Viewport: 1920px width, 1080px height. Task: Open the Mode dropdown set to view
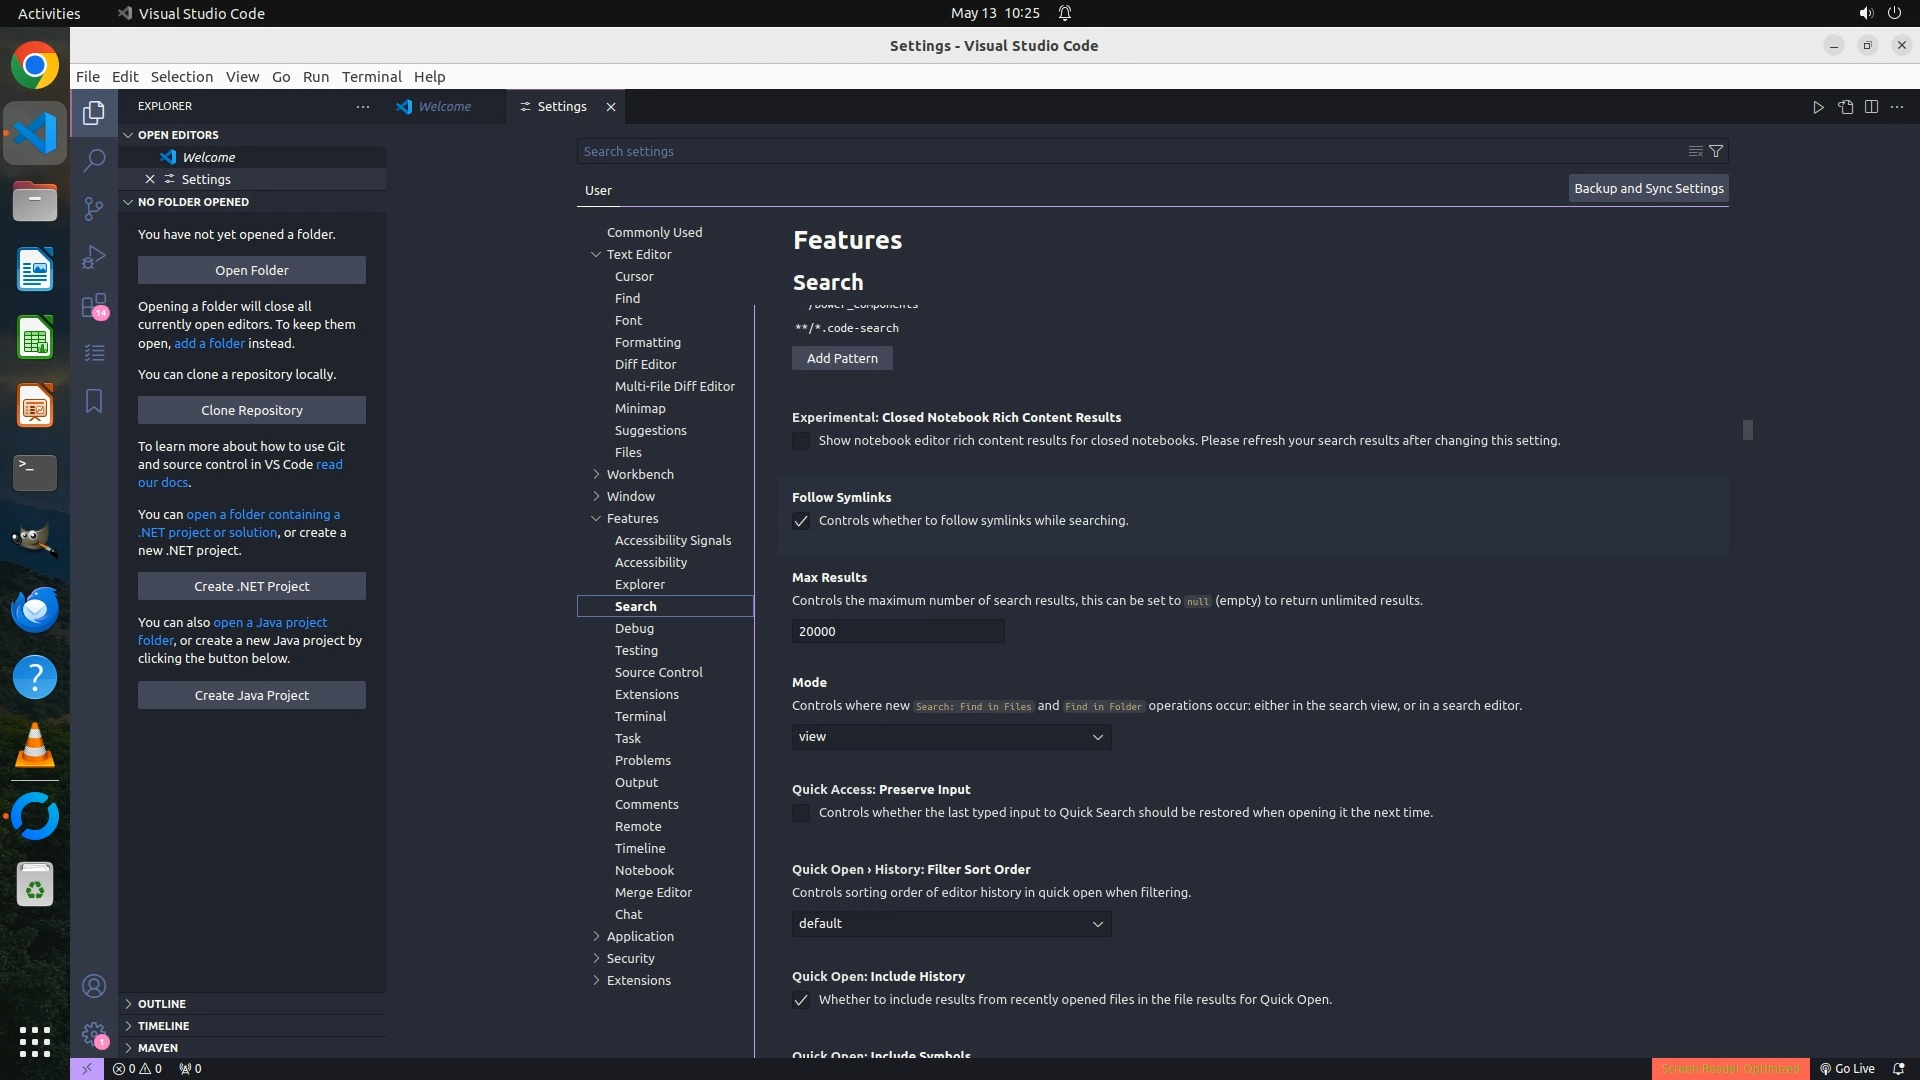click(951, 737)
